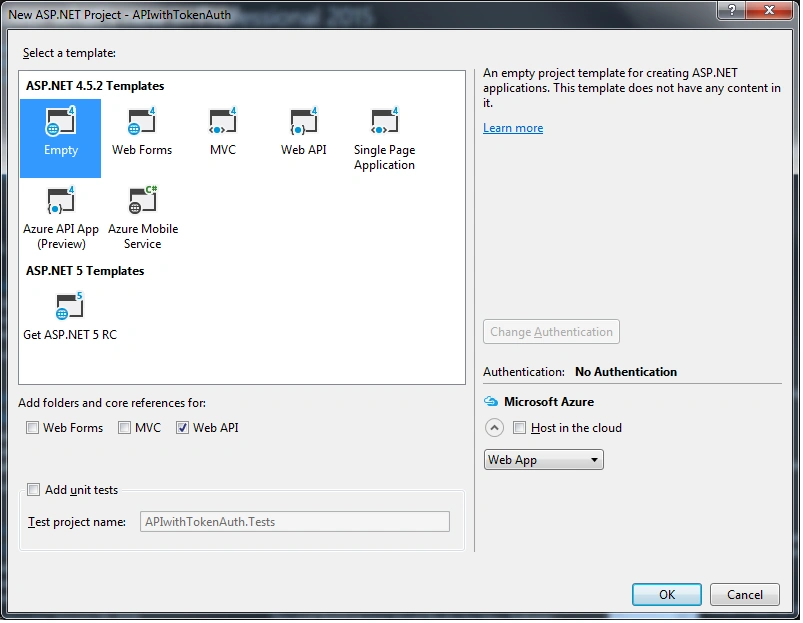
Task: Choose Single Page Application template icon
Action: pos(385,121)
